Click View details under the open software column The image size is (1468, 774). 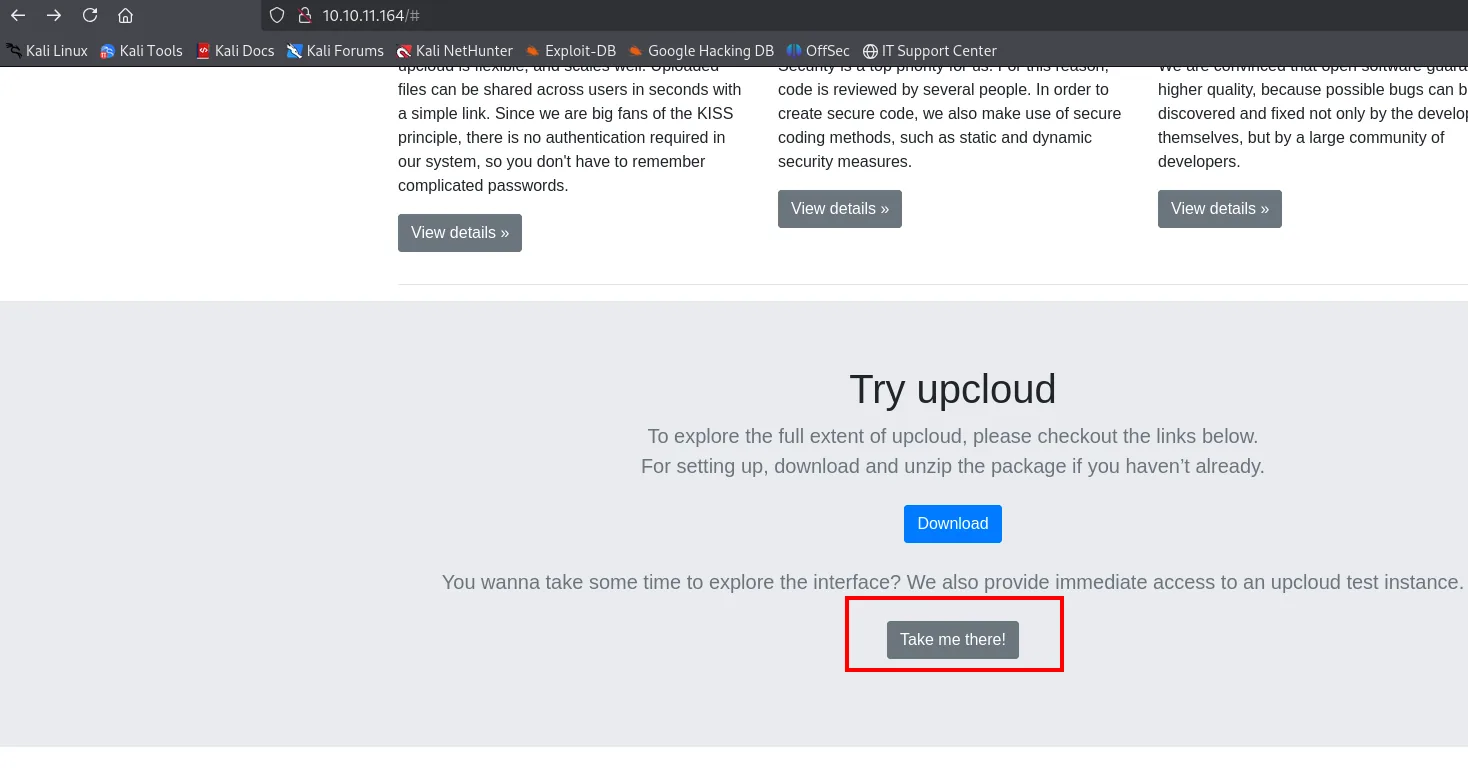1220,209
